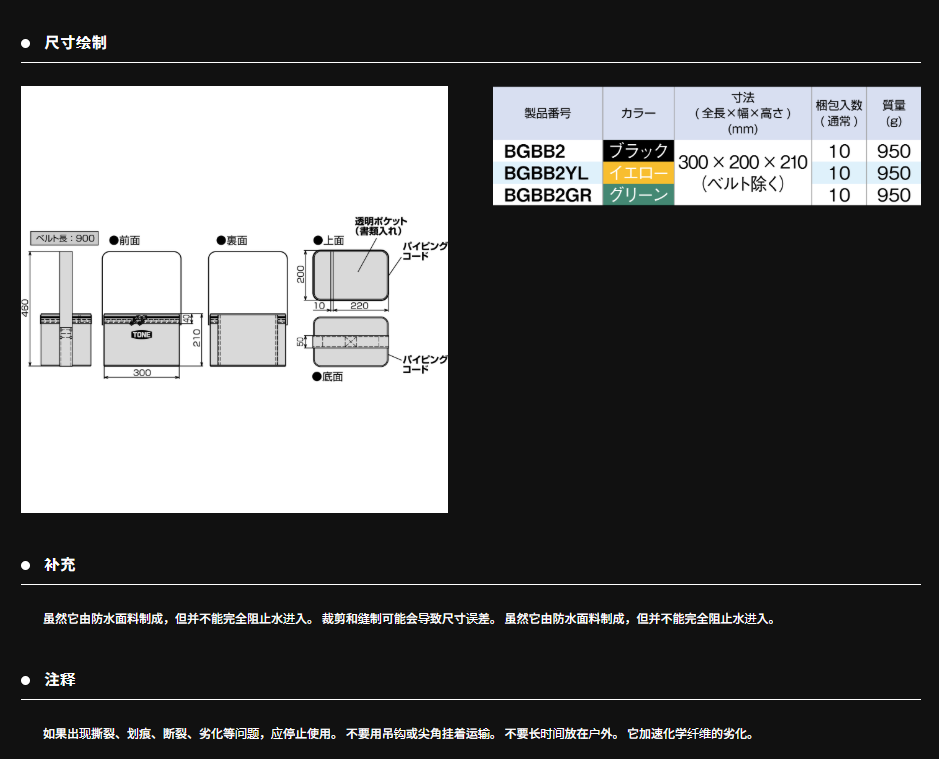Click the 製品番号 column header
The height and width of the screenshot is (759, 939).
coord(547,113)
